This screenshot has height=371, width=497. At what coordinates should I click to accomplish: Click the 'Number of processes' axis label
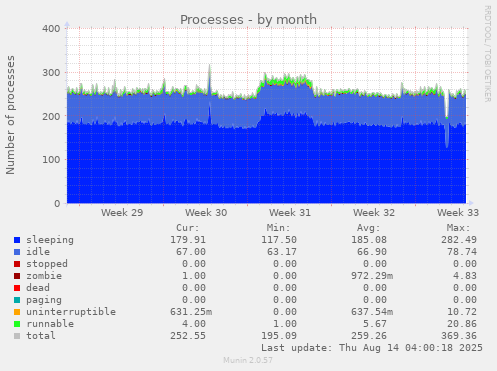(10, 115)
